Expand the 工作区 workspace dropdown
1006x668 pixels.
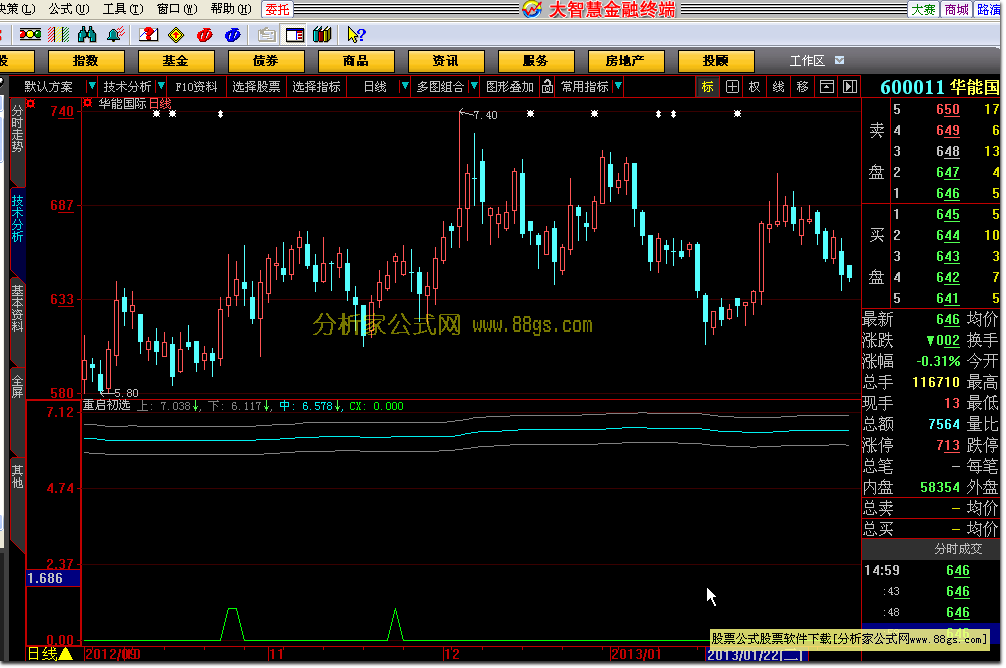[x=839, y=60]
